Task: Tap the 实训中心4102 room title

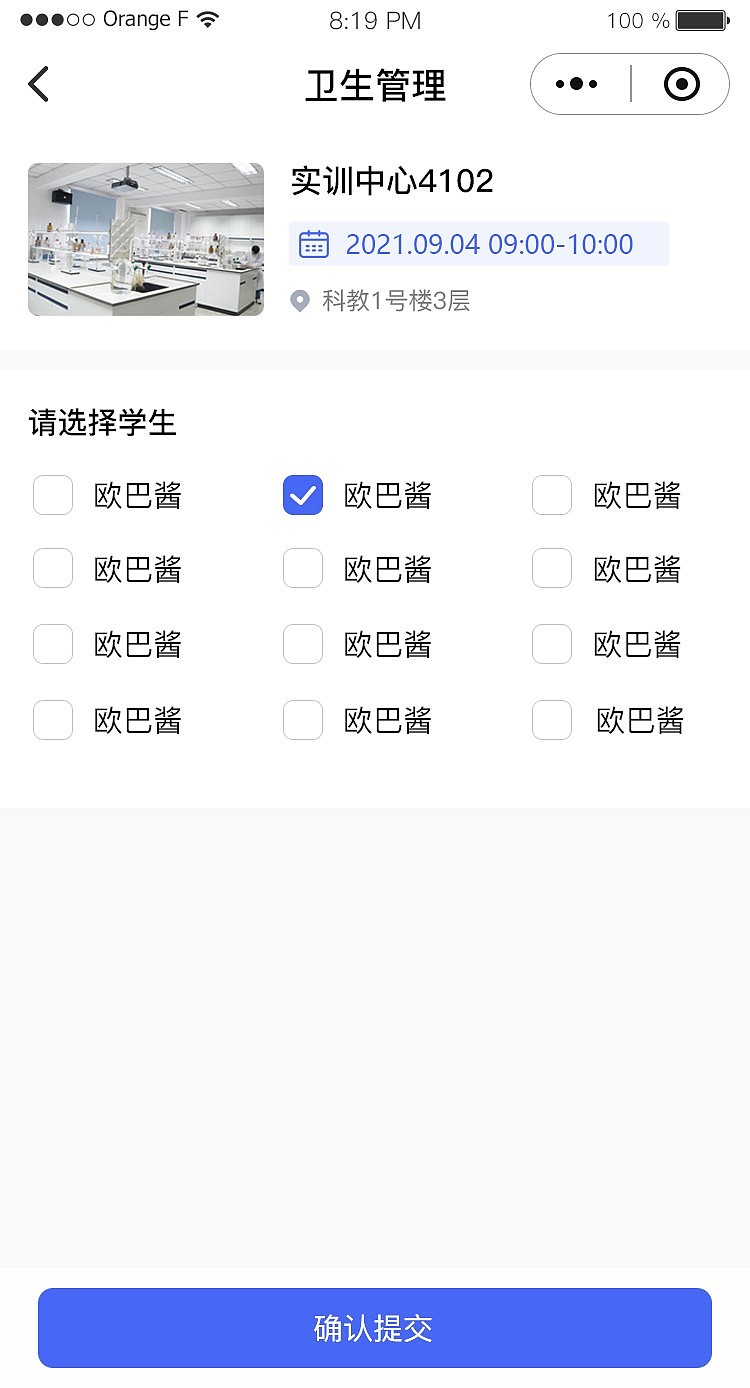Action: click(392, 181)
